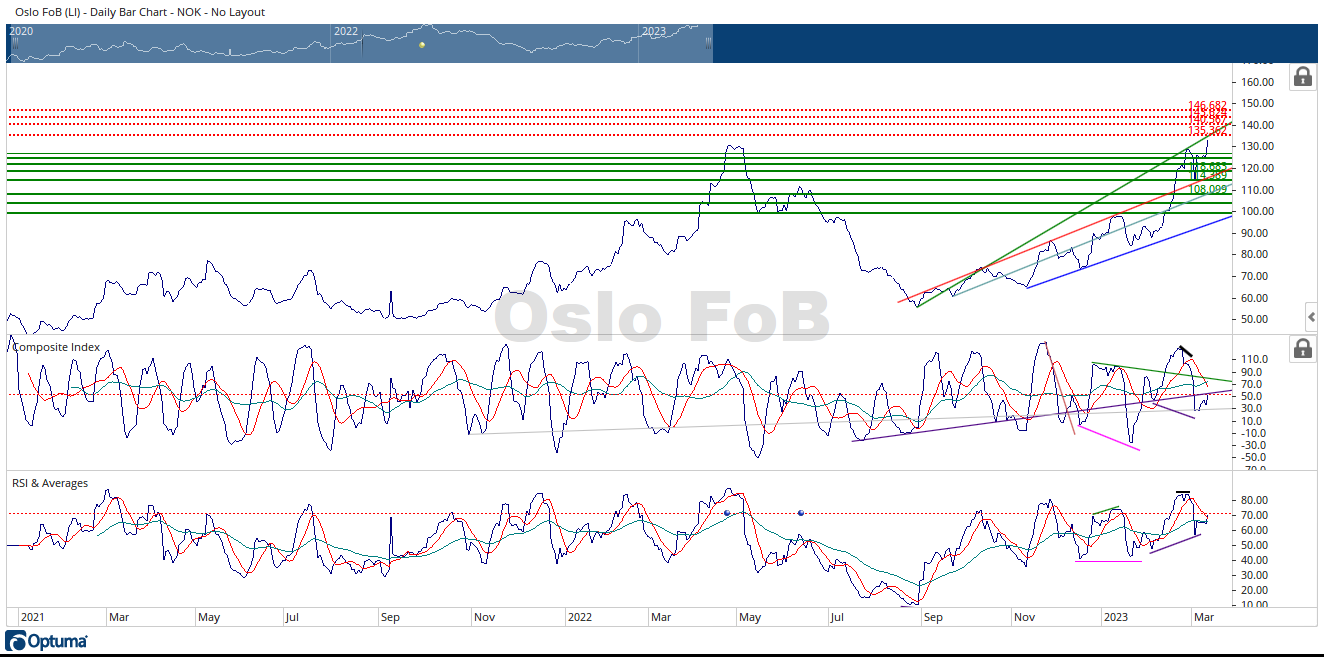
Task: Select the Composite Index pane label
Action: point(56,348)
